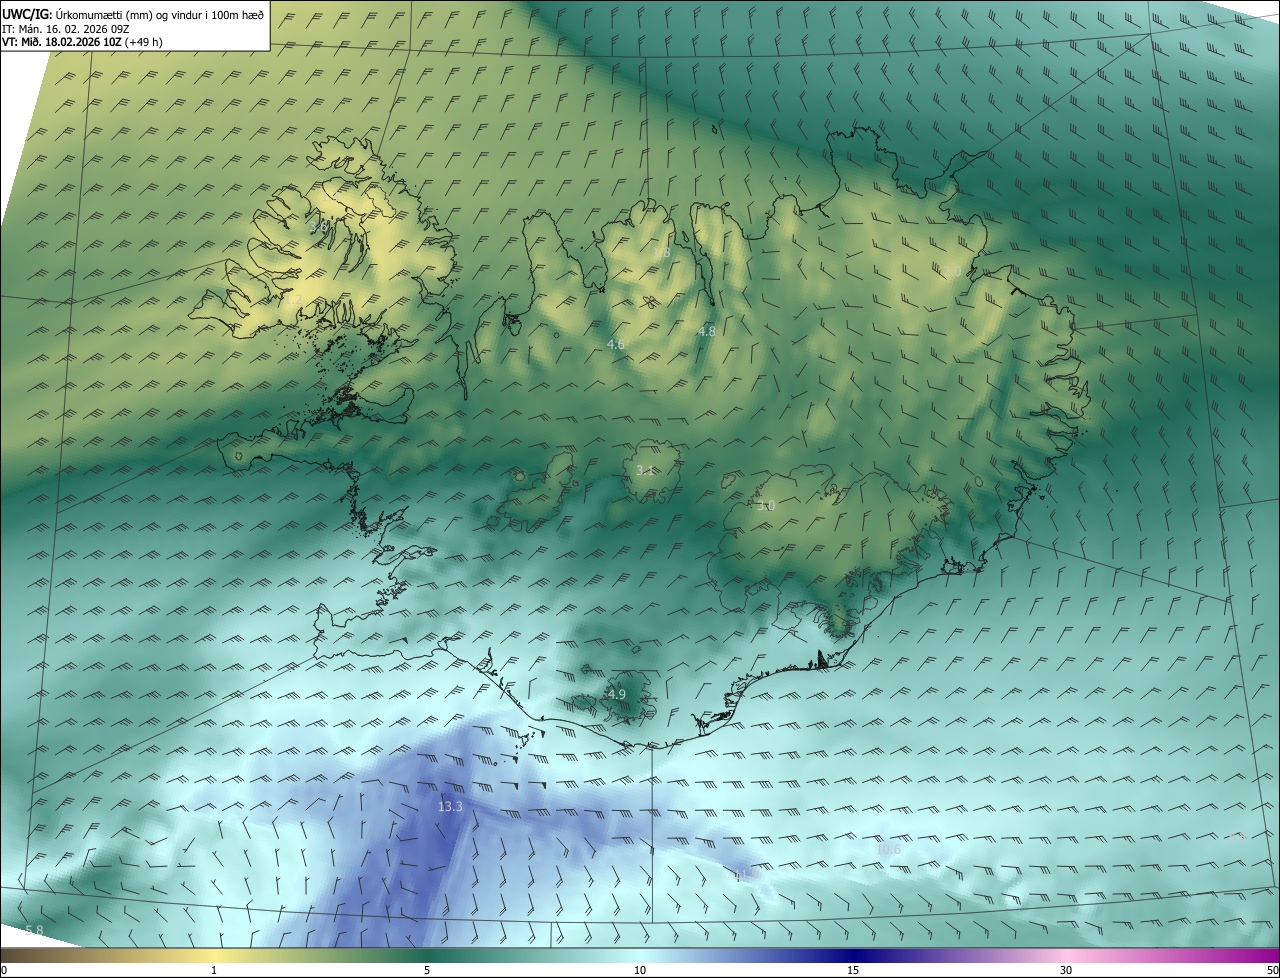Click the 3.8 value label in the Westfjords
The image size is (1280, 978).
[320, 228]
